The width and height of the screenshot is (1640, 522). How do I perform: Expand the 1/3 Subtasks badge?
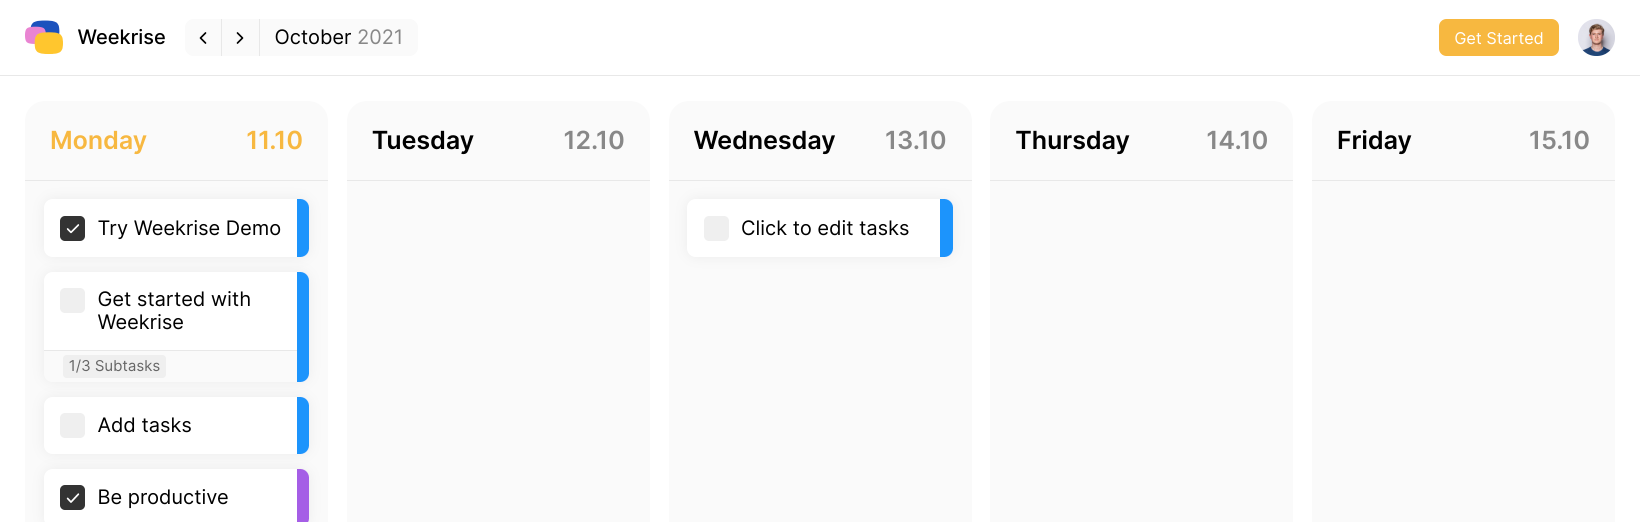[114, 366]
